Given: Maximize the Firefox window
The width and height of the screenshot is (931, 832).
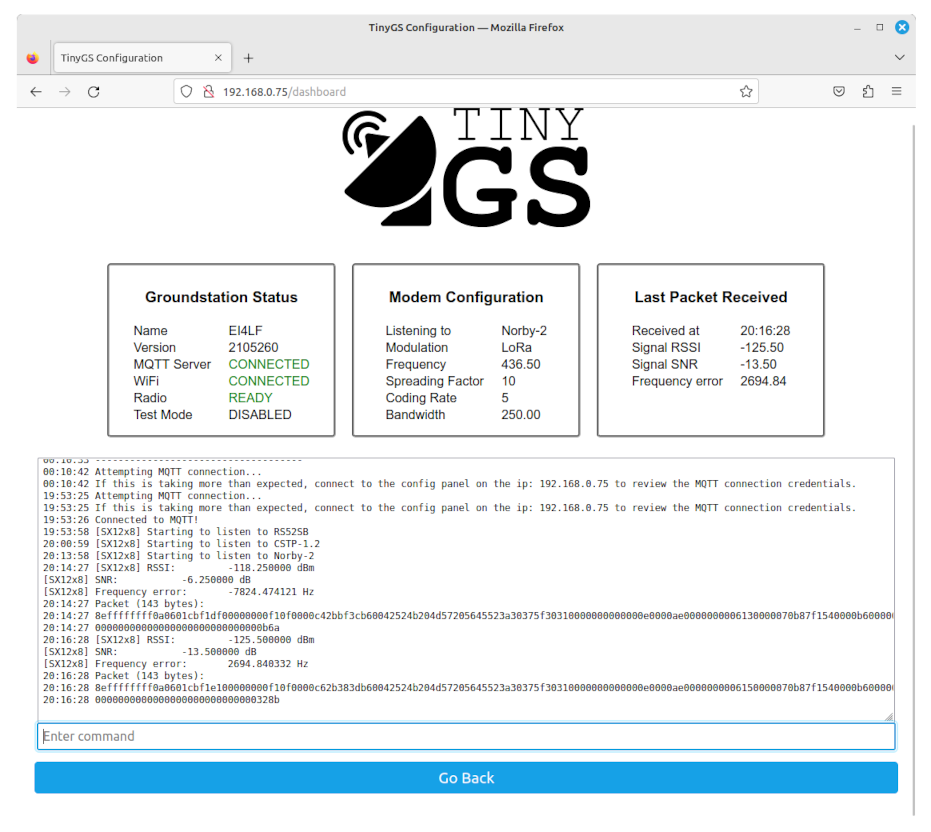Looking at the screenshot, I should 879,27.
